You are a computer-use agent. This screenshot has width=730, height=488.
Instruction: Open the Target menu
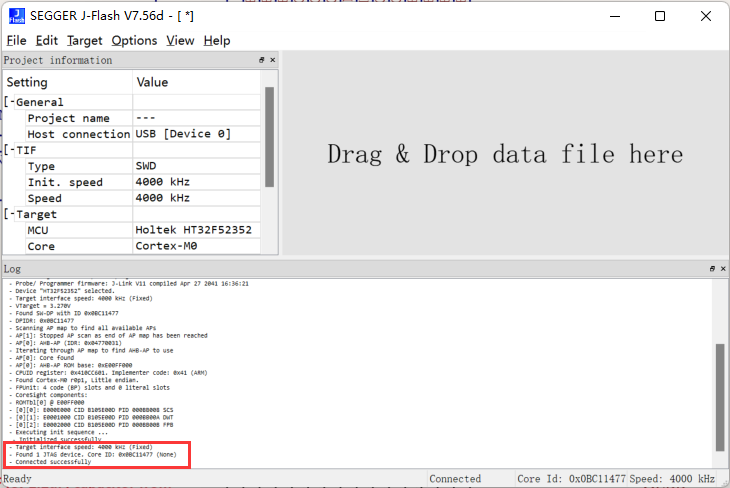click(x=84, y=40)
